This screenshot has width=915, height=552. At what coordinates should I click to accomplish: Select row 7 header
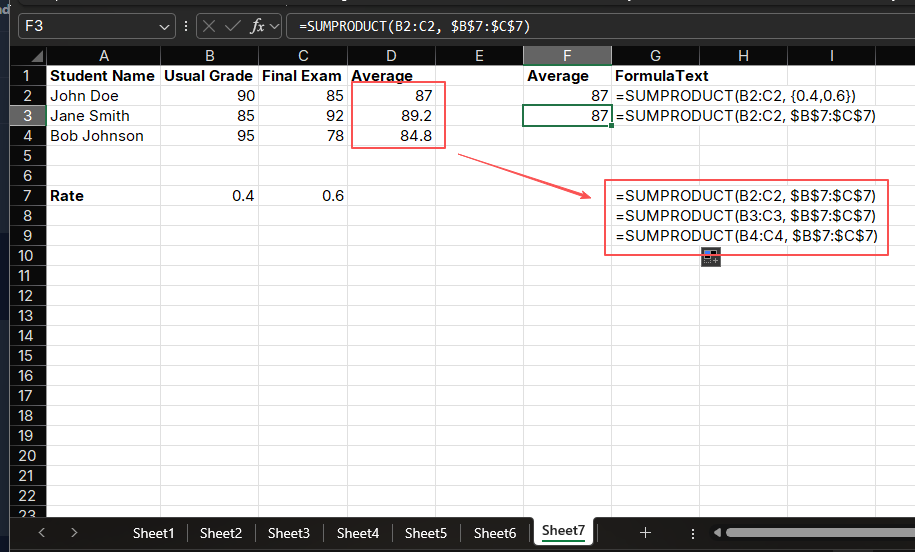pyautogui.click(x=27, y=195)
